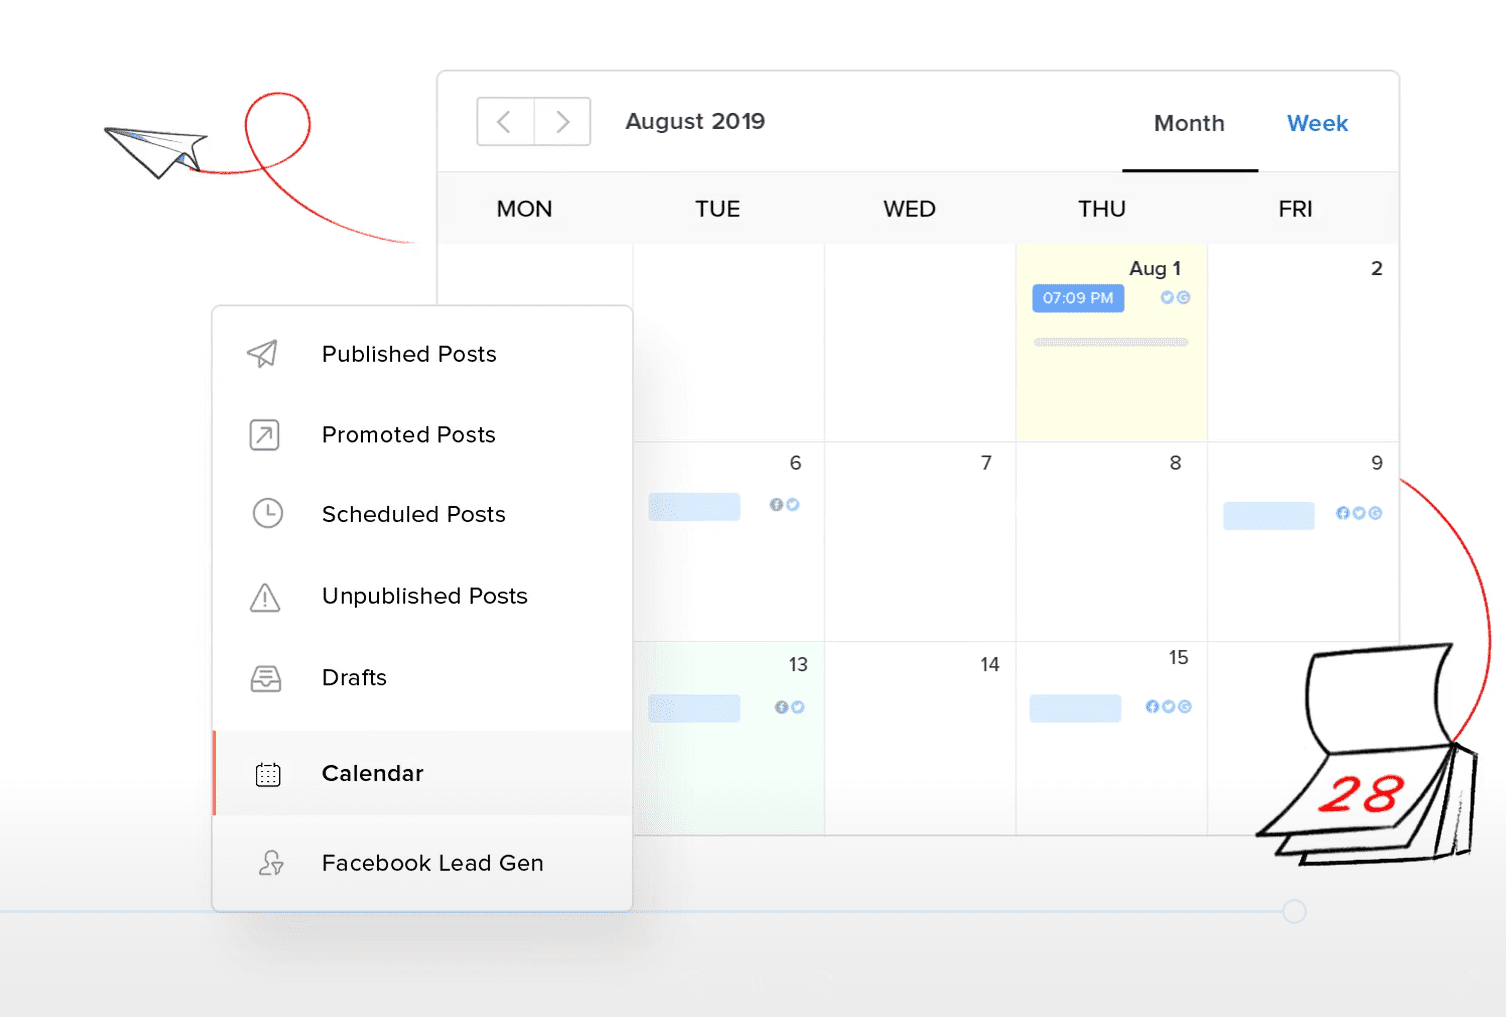Click the Drafts inbox tray icon

point(266,679)
